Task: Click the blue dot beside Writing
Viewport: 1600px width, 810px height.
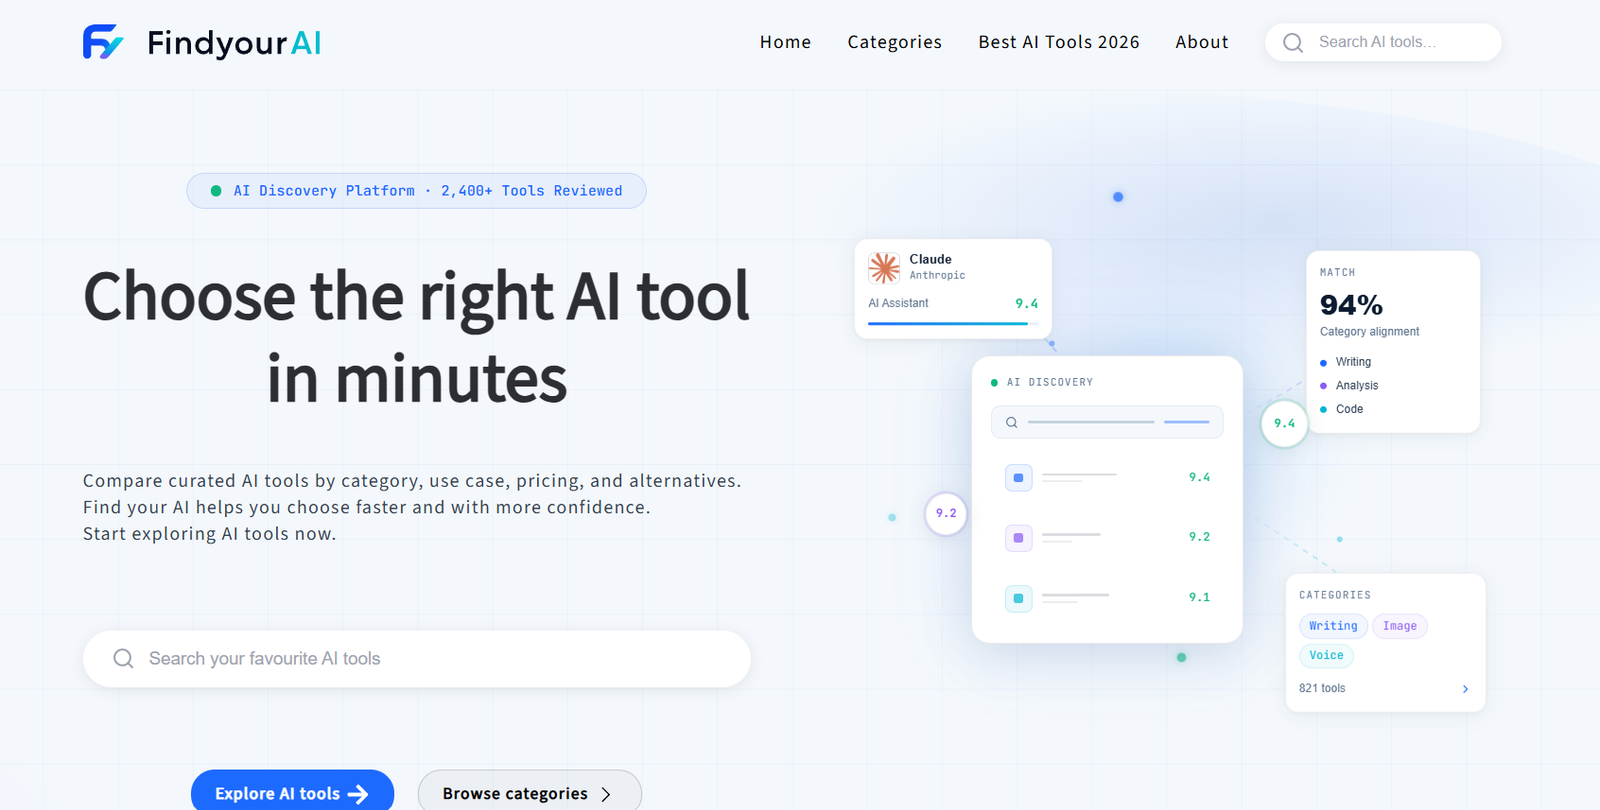Action: (x=1323, y=363)
